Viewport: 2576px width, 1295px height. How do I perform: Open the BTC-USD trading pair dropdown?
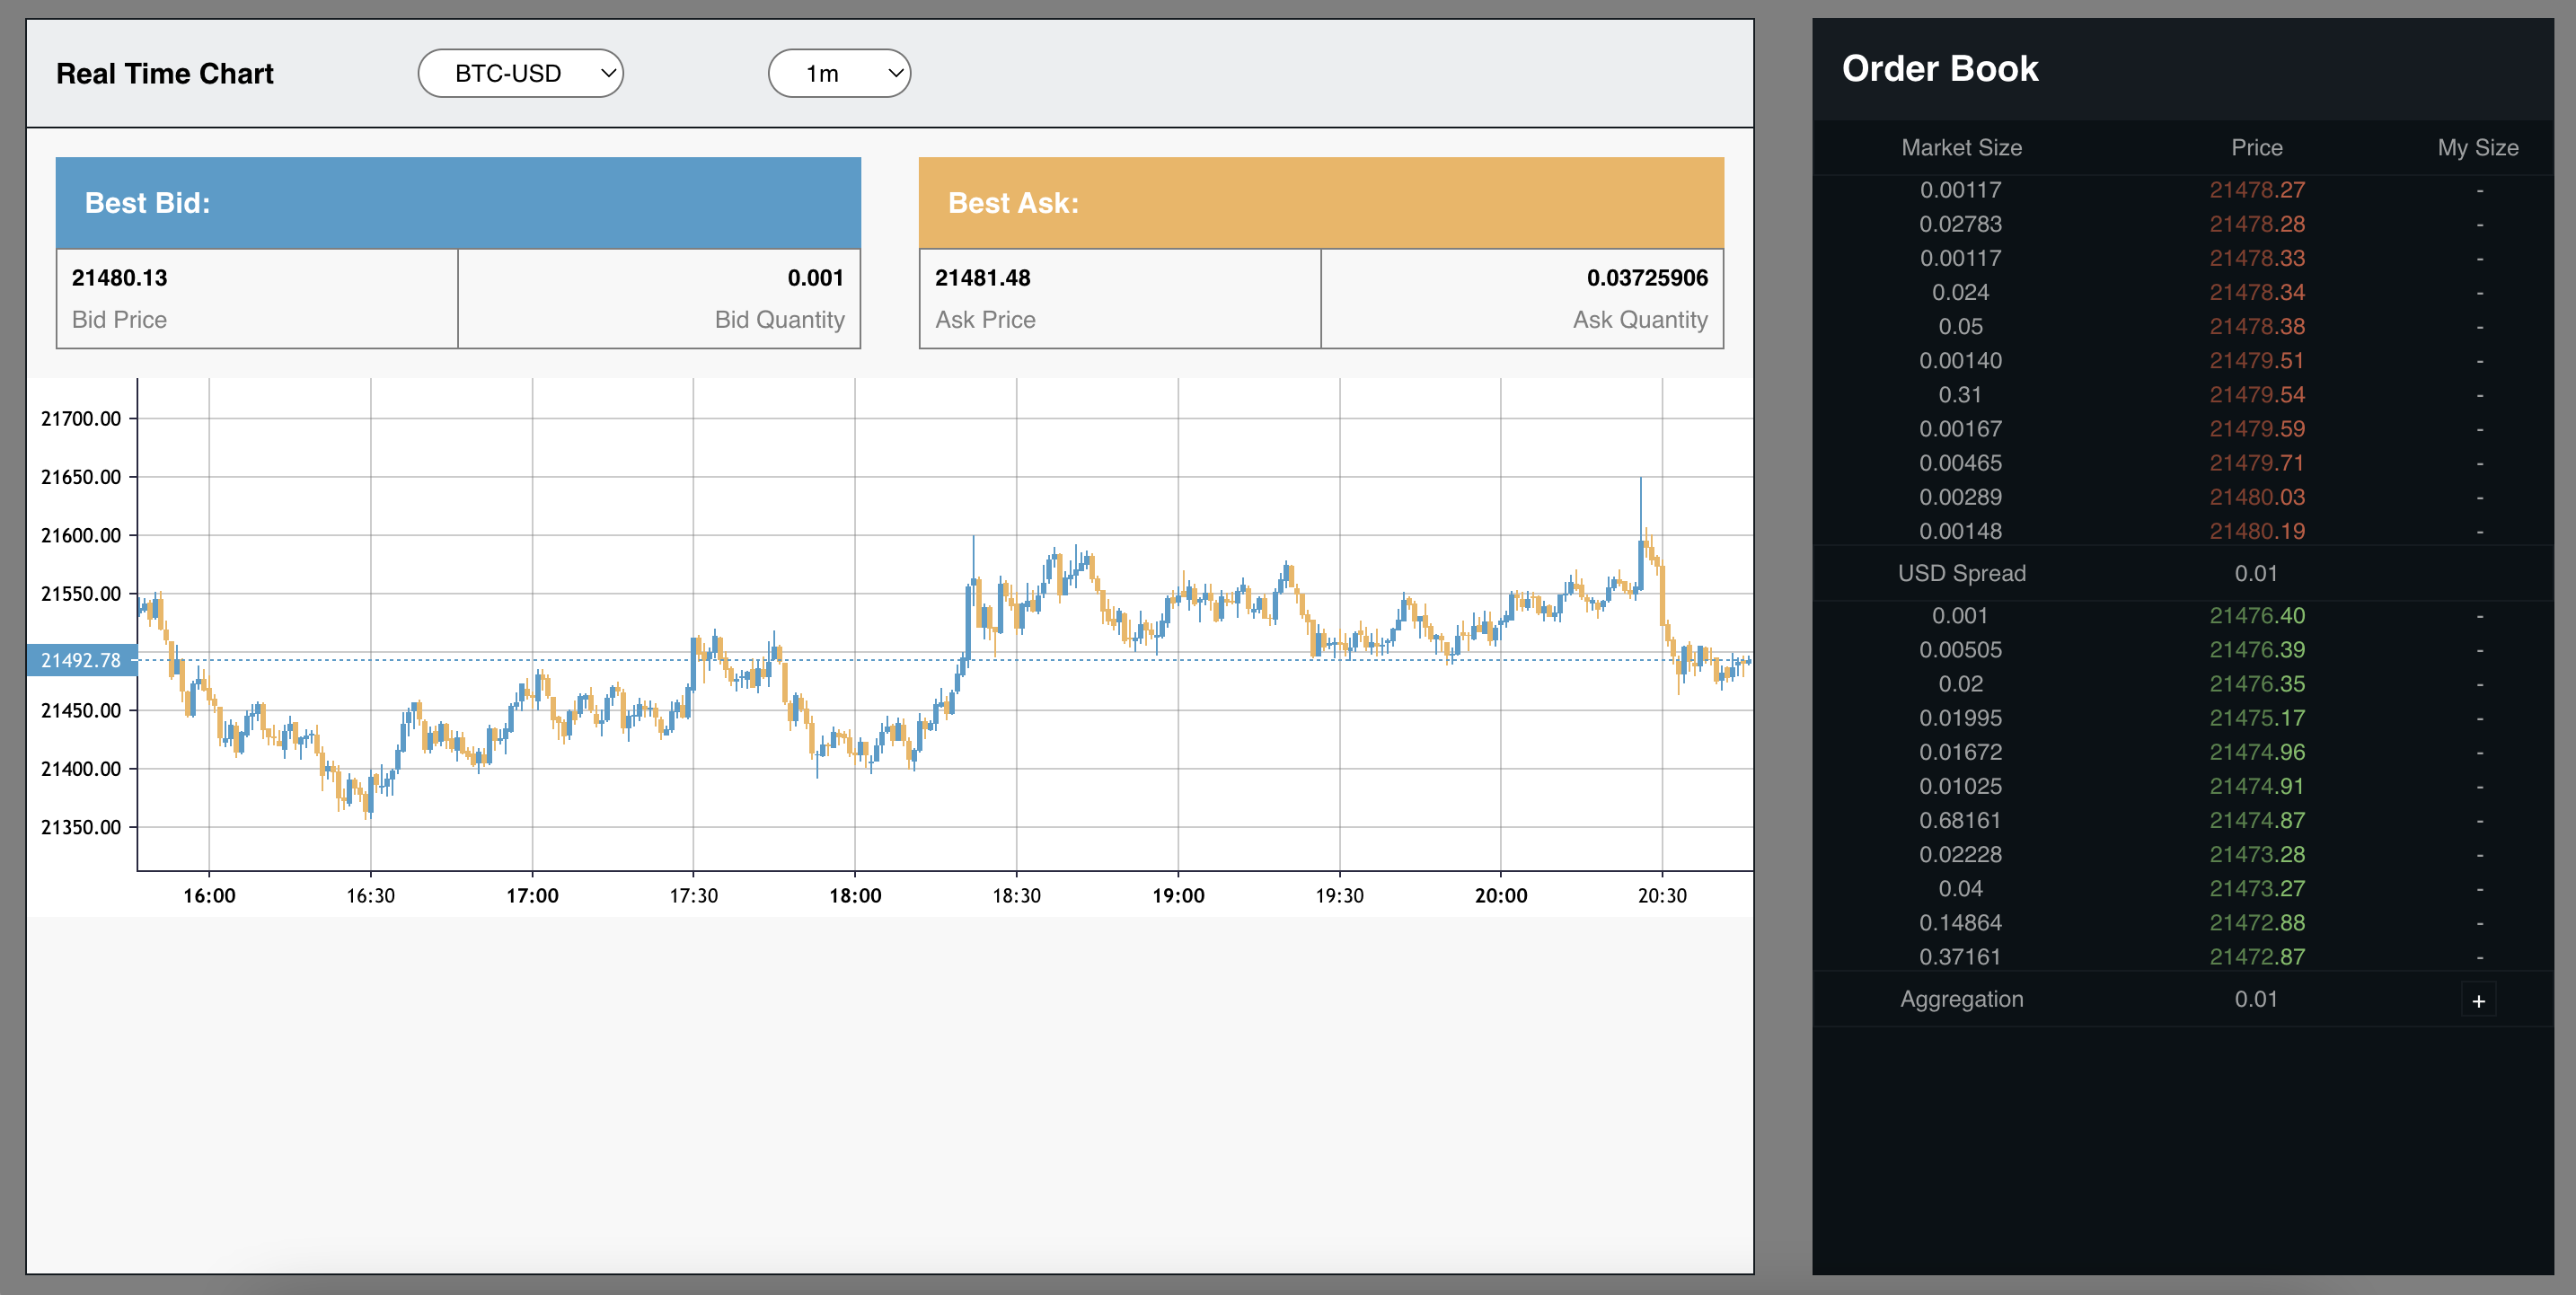click(x=520, y=72)
